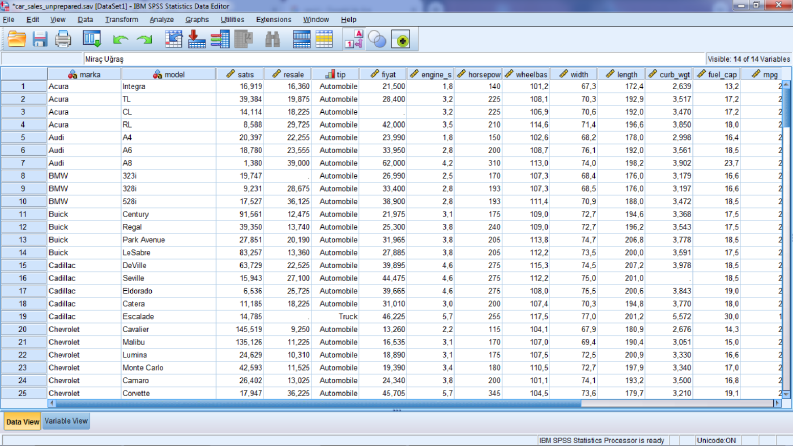Toggle the Value Labels icon

click(354, 39)
